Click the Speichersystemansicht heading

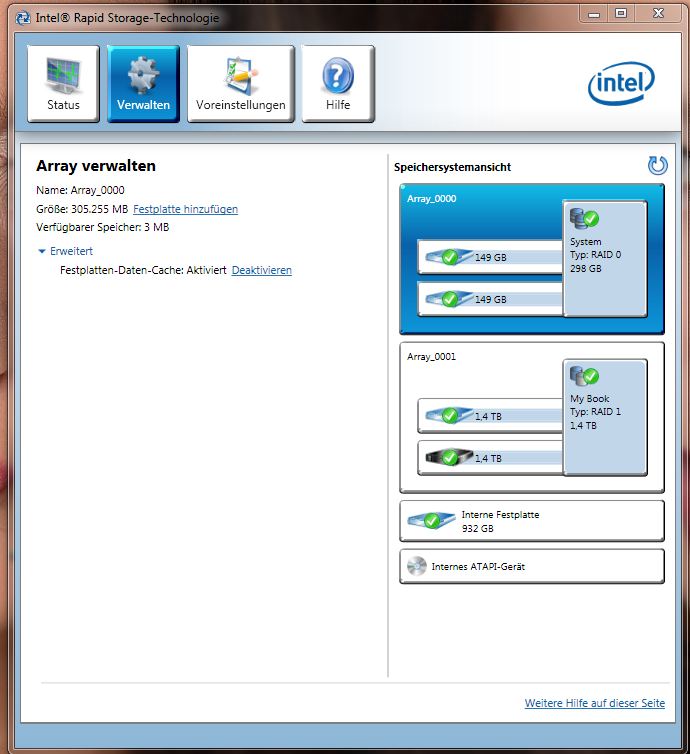pos(452,167)
